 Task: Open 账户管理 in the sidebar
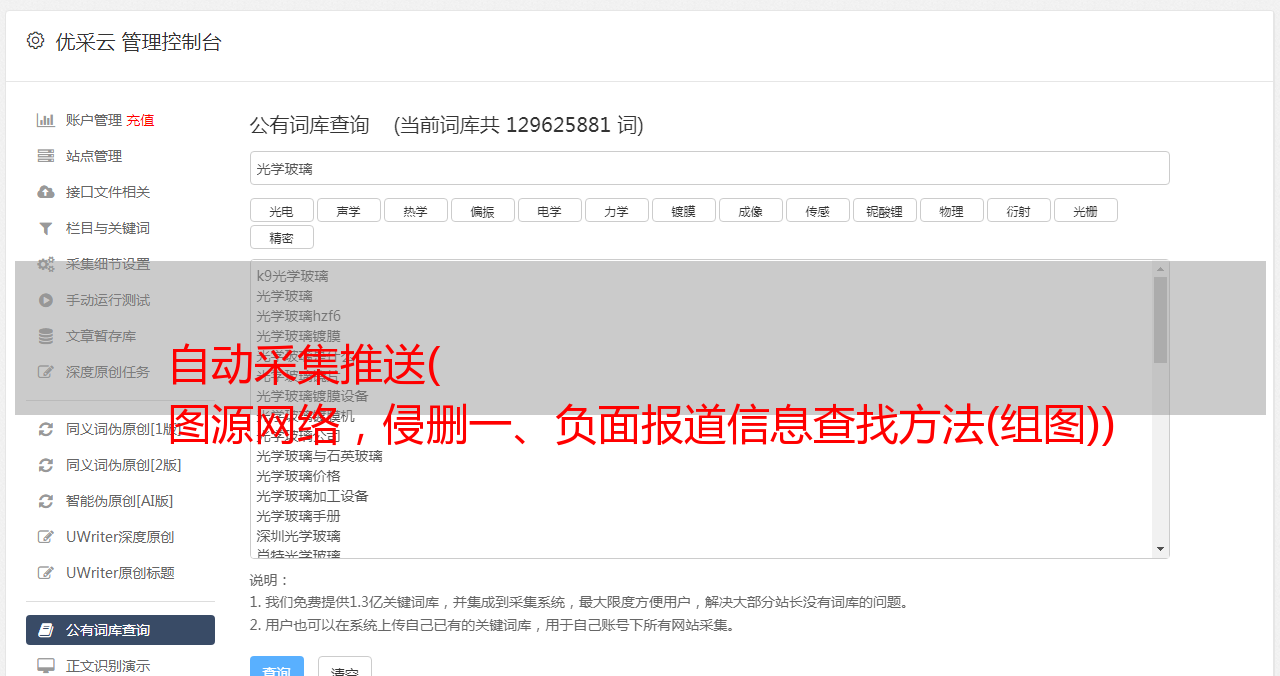pos(94,120)
